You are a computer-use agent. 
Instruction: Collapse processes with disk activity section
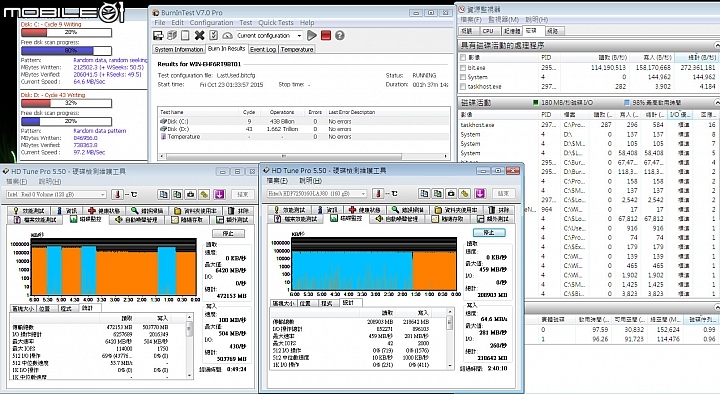point(716,45)
